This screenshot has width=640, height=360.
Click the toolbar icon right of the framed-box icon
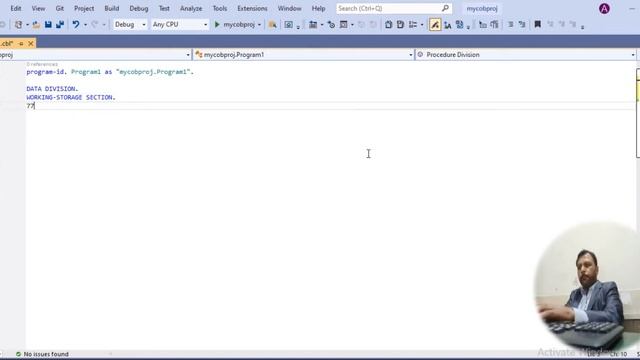313,25
